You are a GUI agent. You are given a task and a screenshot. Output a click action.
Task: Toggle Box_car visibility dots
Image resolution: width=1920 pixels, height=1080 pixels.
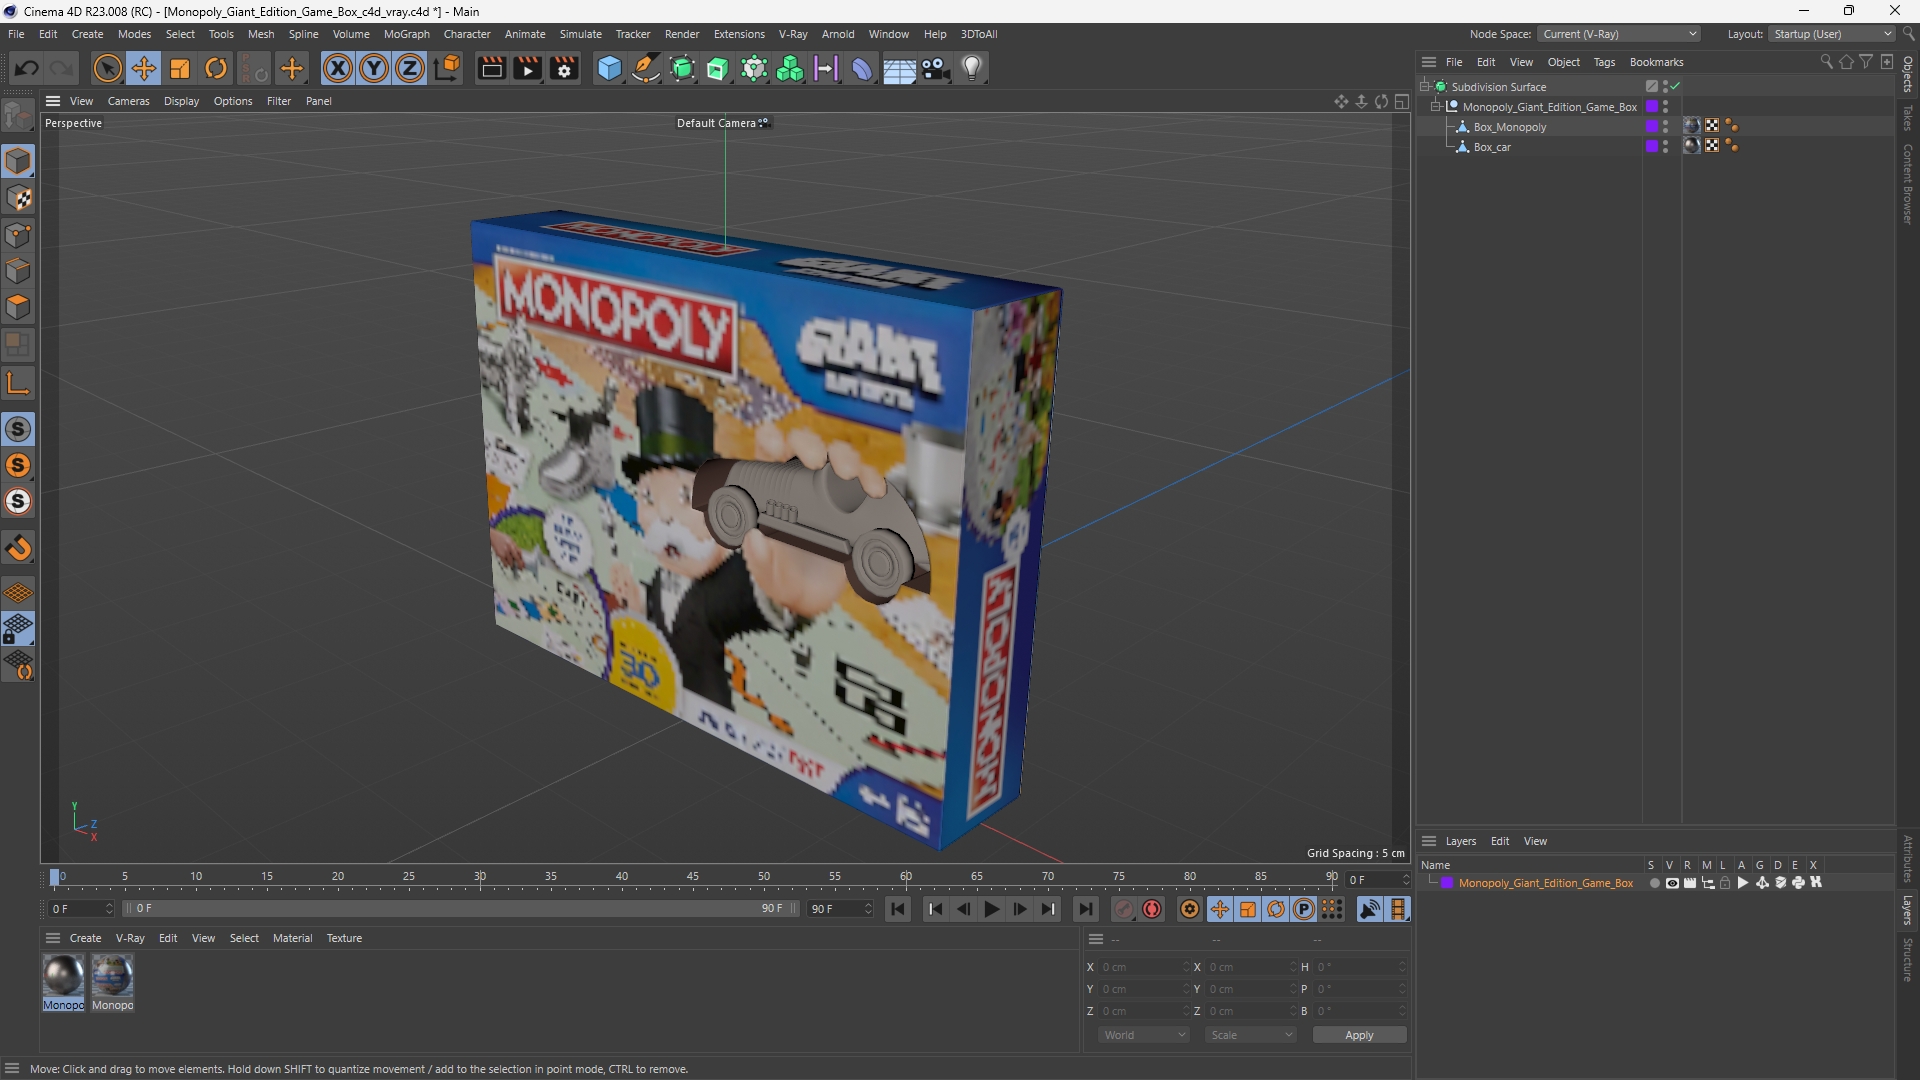[x=1665, y=147]
